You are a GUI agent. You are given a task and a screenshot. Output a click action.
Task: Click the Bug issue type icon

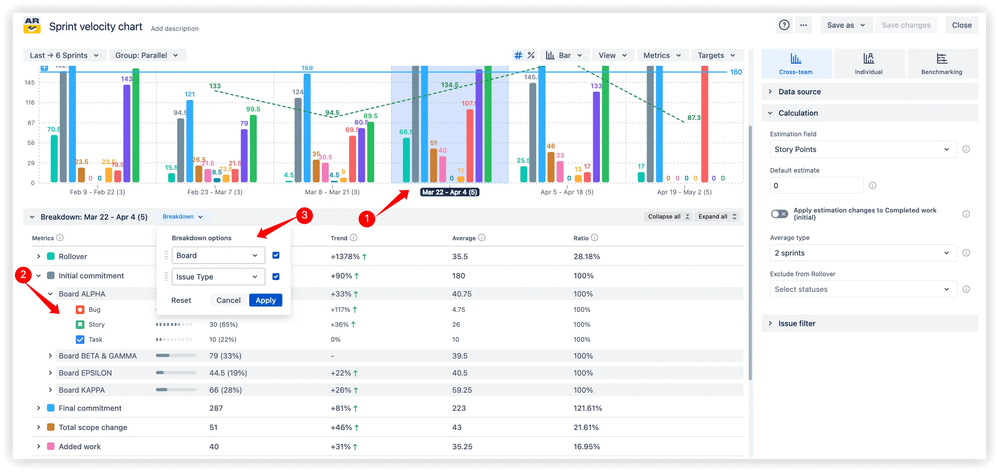click(80, 310)
